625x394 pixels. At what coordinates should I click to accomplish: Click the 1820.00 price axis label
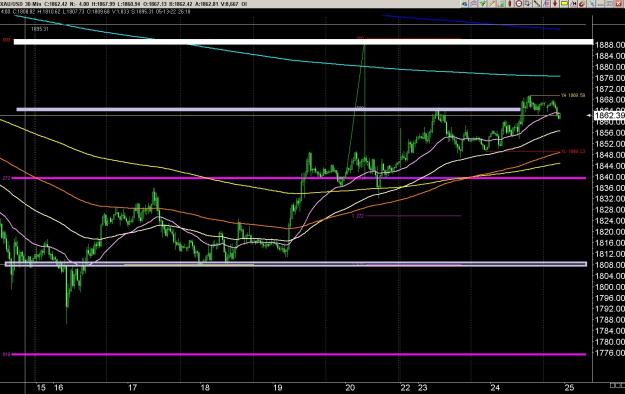click(609, 232)
